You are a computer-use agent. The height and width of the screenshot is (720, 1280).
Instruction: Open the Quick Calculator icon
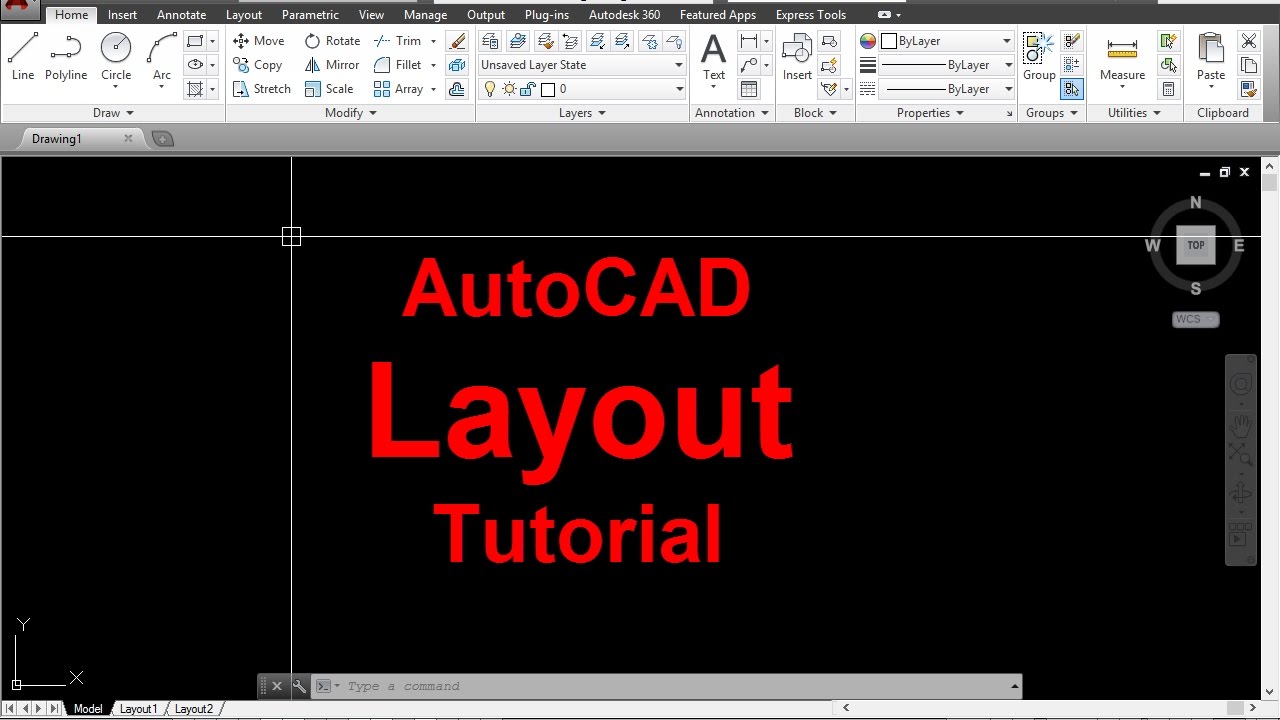(x=1168, y=89)
